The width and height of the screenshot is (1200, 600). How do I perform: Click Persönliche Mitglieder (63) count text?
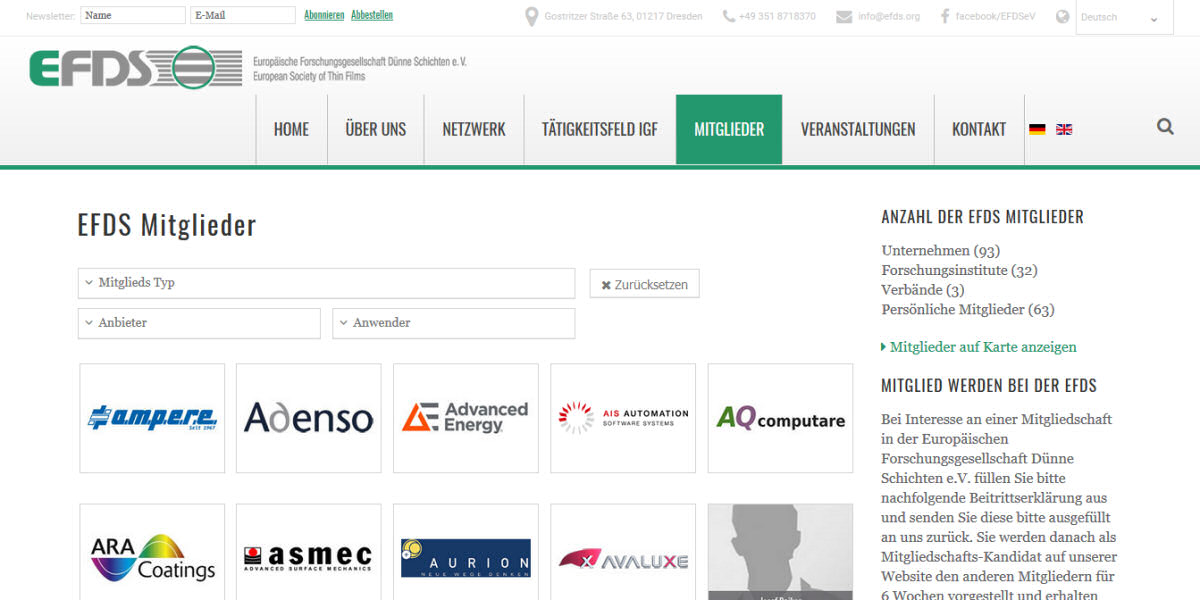coord(967,310)
